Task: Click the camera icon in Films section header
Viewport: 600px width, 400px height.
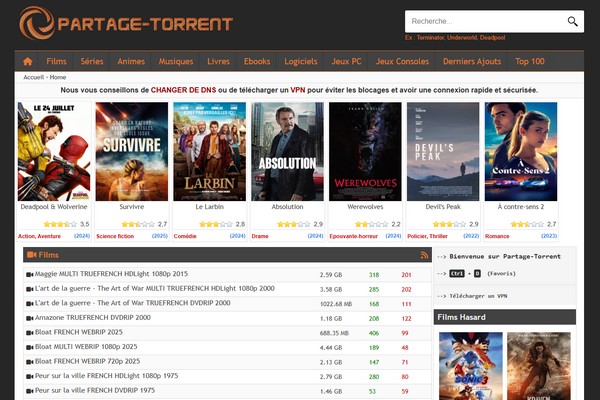Action: coord(31,255)
